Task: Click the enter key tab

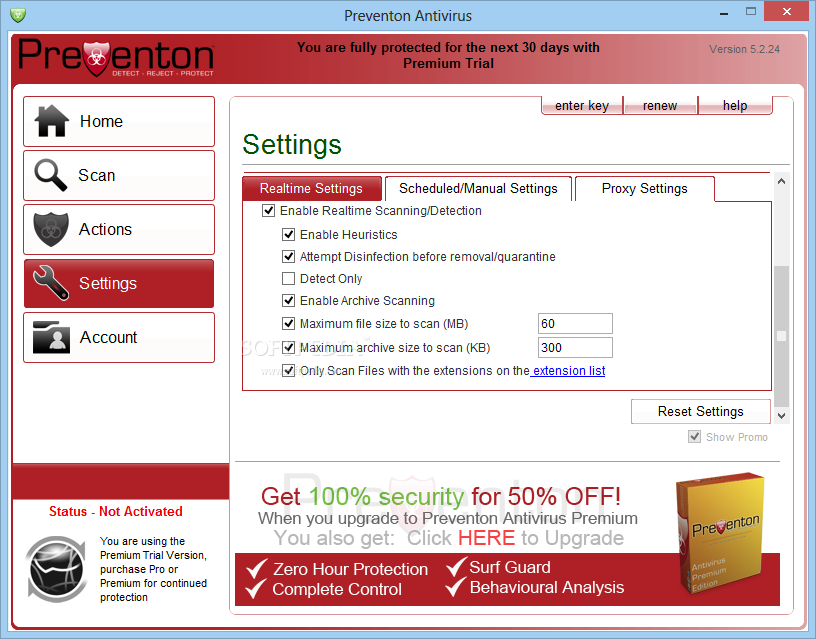Action: click(x=582, y=106)
